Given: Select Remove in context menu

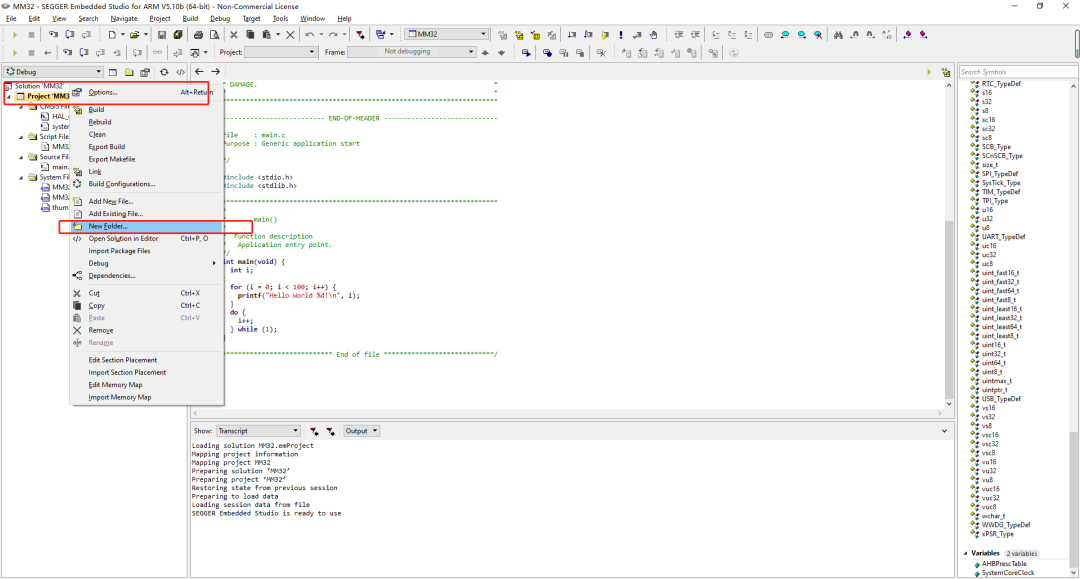Looking at the screenshot, I should coord(147,330).
